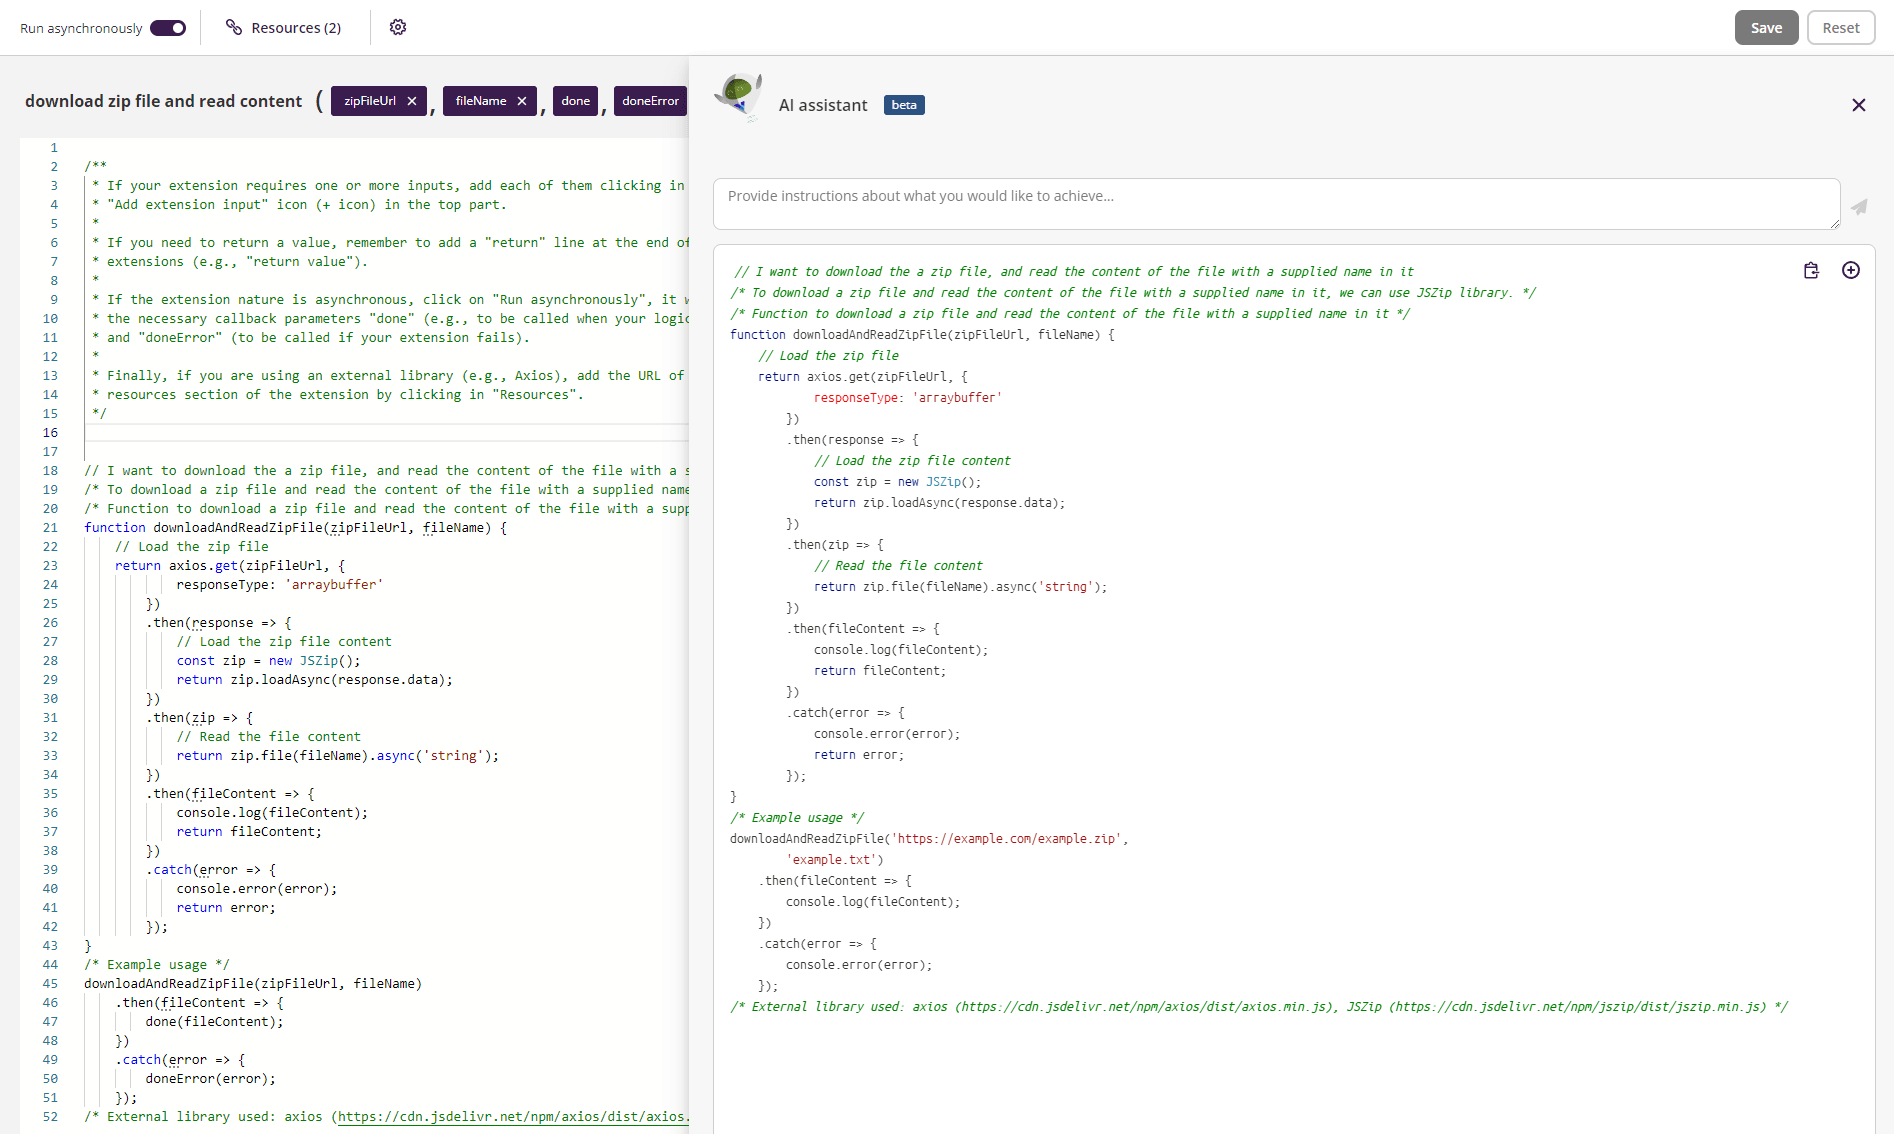Viewport: 1894px width, 1134px height.
Task: Click the AI instructions input field
Action: click(1275, 203)
